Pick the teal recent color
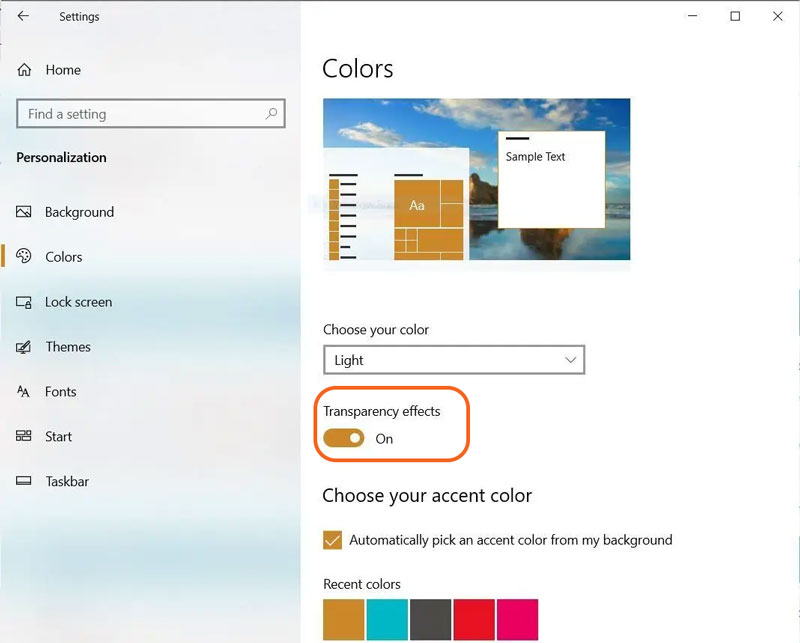Viewport: 800px width, 643px height. pos(387,620)
